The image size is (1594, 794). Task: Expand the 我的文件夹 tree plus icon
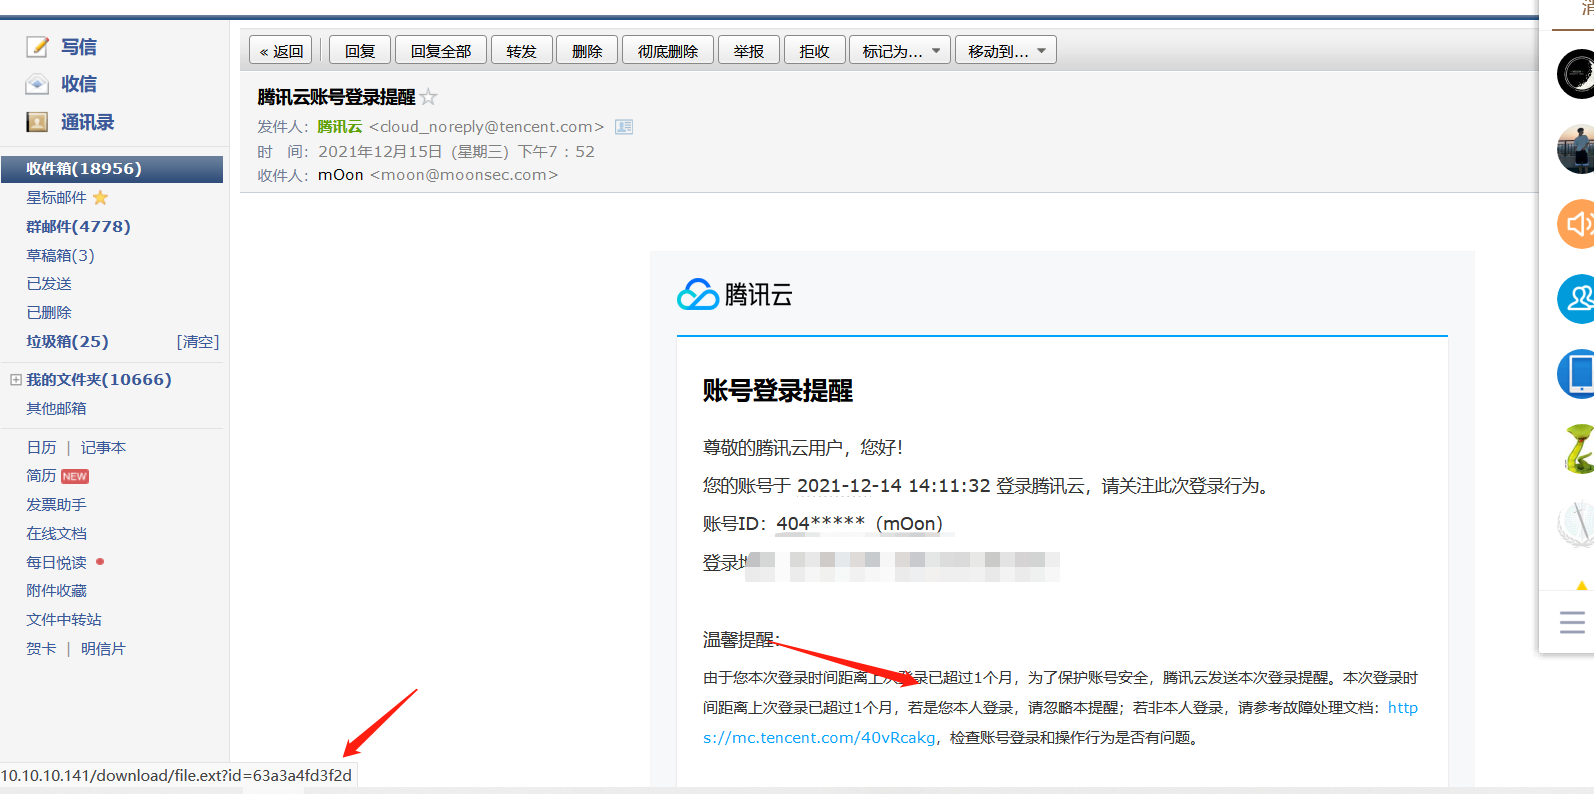click(15, 380)
